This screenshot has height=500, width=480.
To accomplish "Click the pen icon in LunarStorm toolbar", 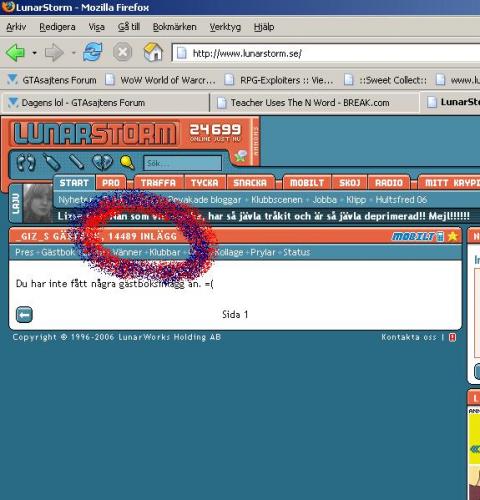I will click(x=76, y=162).
